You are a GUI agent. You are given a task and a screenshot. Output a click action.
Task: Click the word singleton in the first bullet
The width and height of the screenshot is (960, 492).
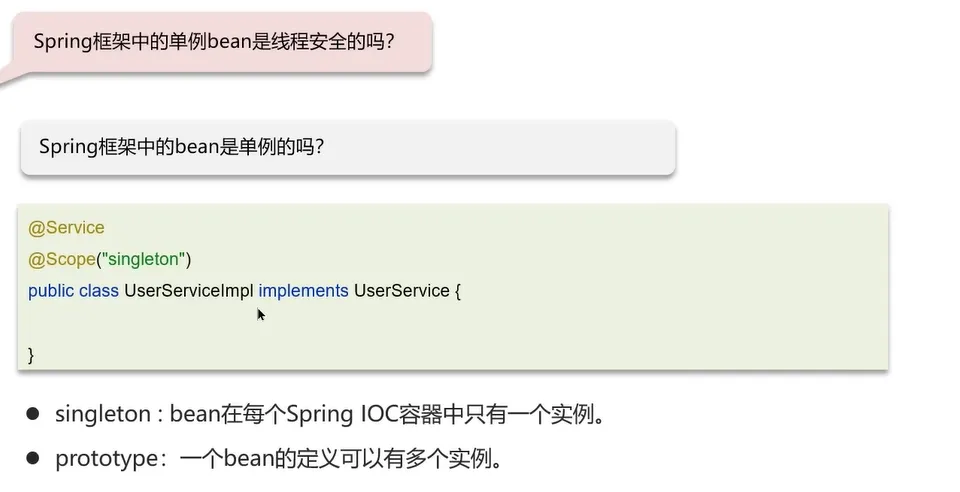pyautogui.click(x=97, y=414)
